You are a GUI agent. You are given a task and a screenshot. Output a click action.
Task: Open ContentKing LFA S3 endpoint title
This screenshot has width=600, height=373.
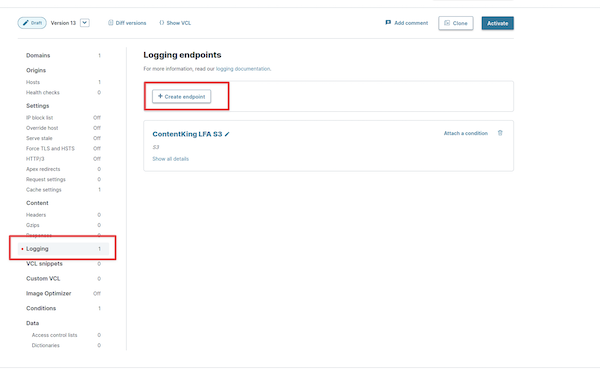(187, 134)
